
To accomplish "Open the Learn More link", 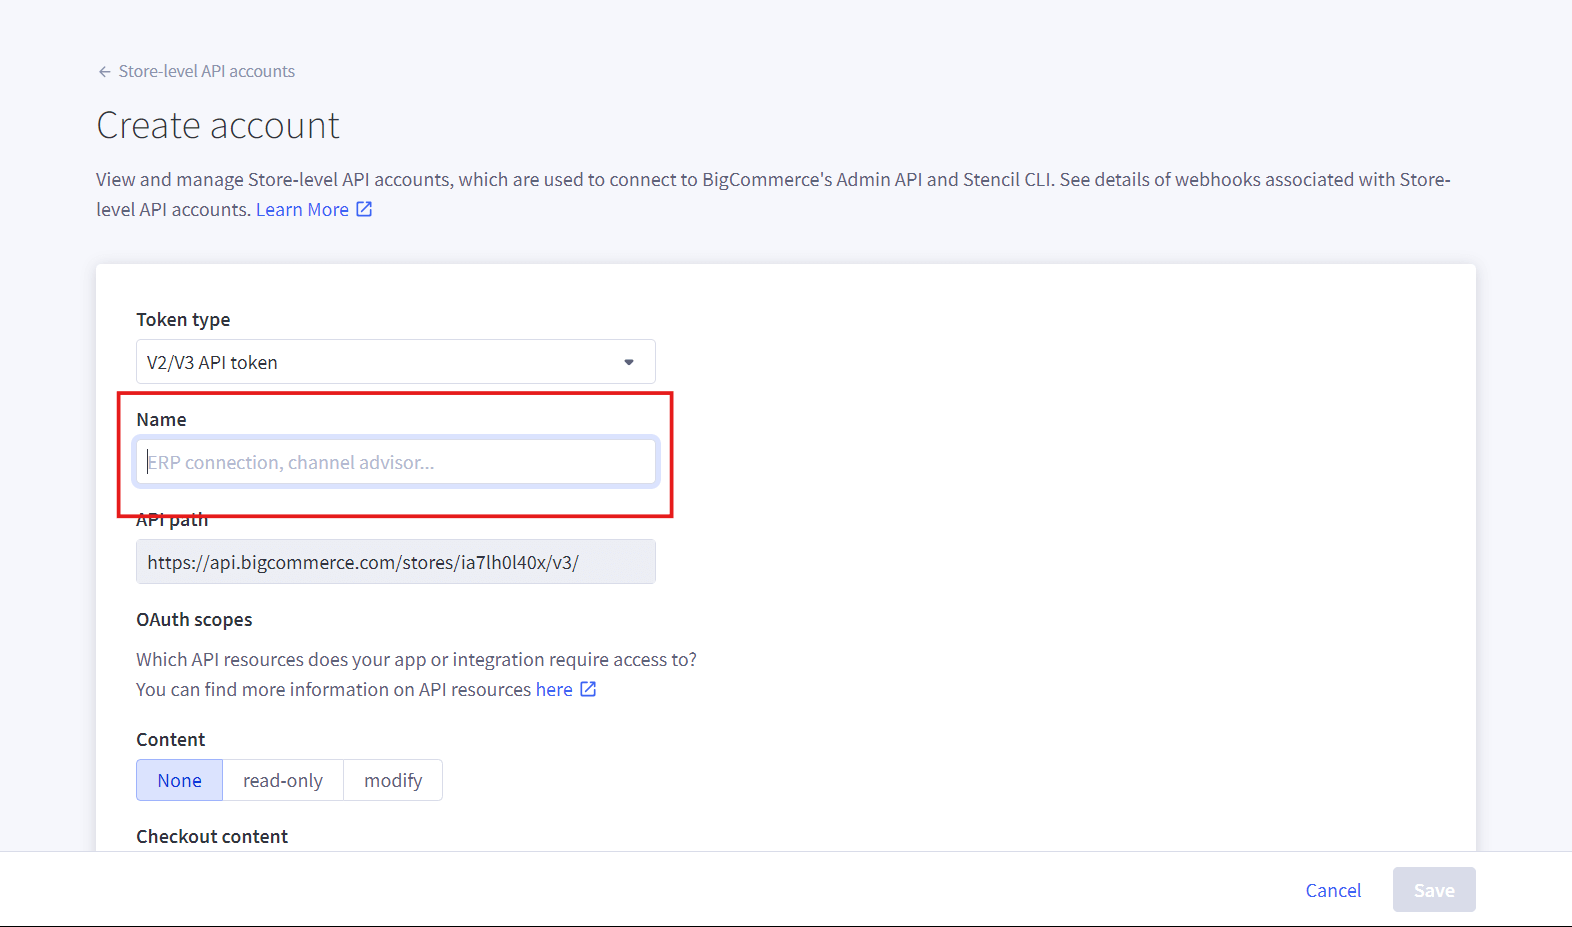I will click(302, 210).
